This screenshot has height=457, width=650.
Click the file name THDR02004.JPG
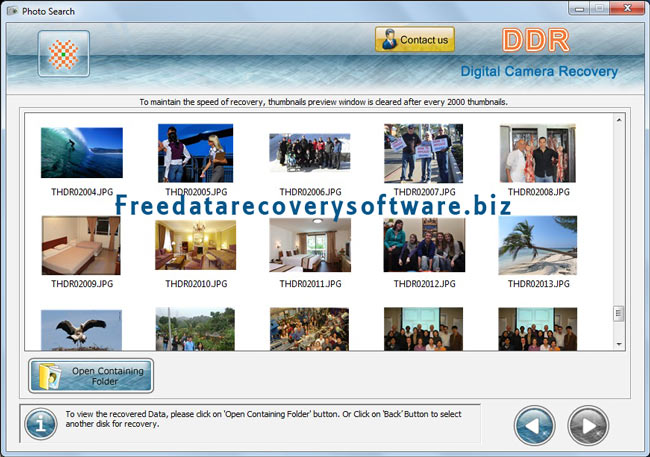(x=82, y=192)
